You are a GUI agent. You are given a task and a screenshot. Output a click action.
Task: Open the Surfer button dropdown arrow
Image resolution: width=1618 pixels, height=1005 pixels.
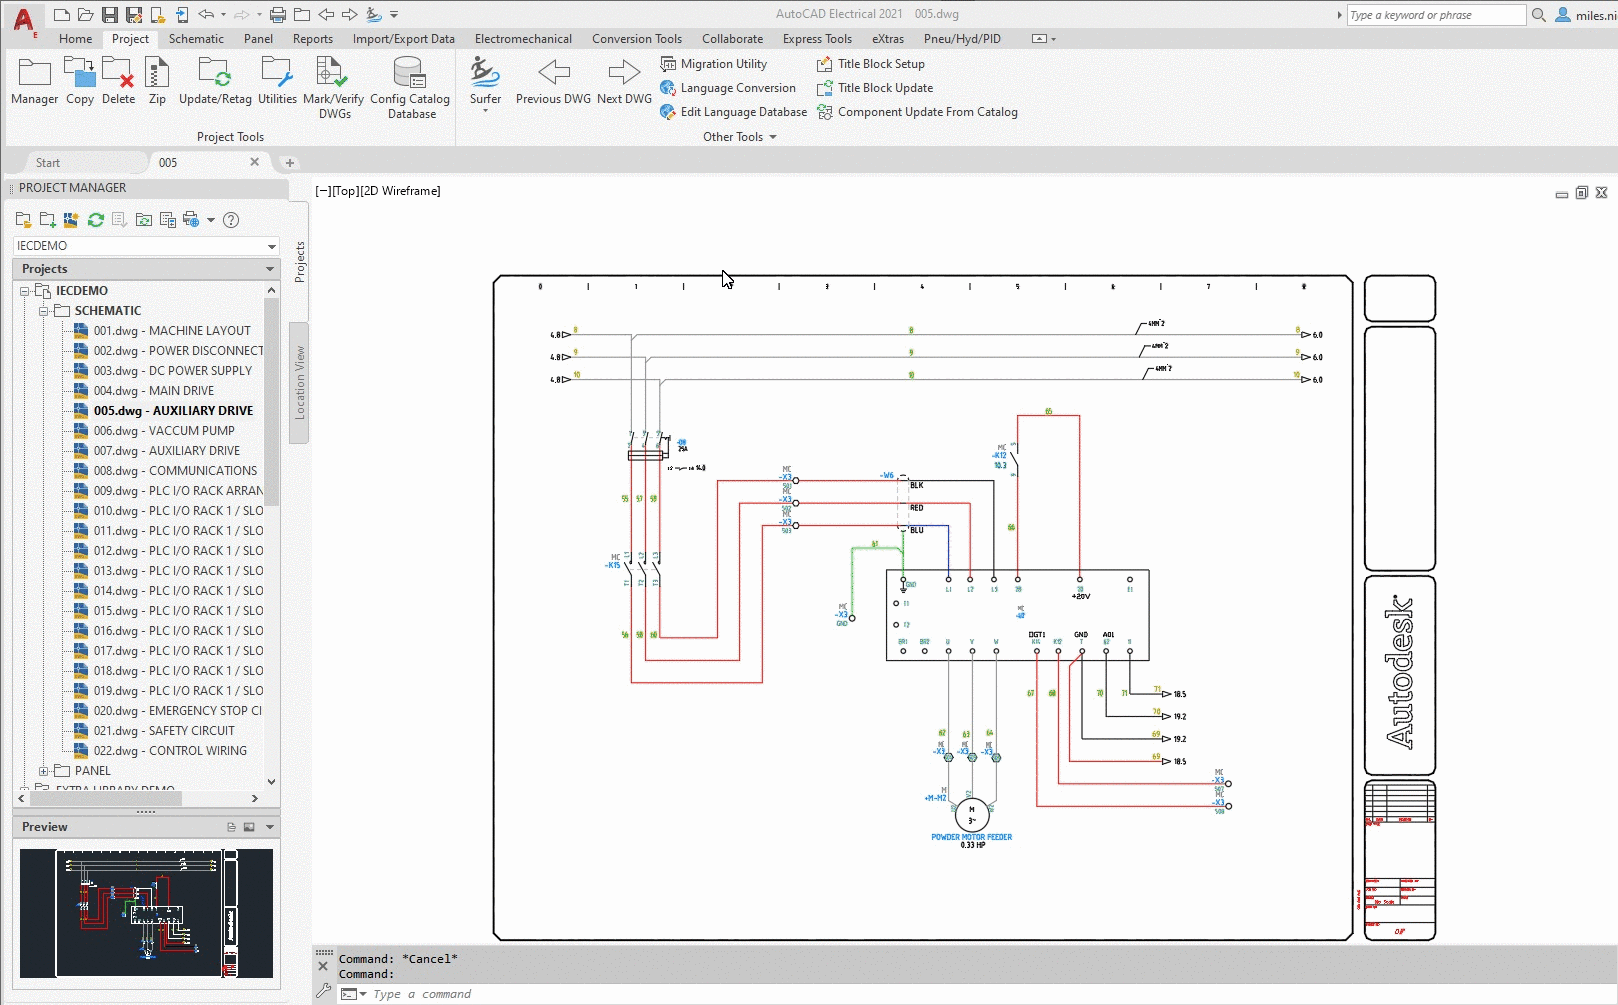[x=485, y=111]
